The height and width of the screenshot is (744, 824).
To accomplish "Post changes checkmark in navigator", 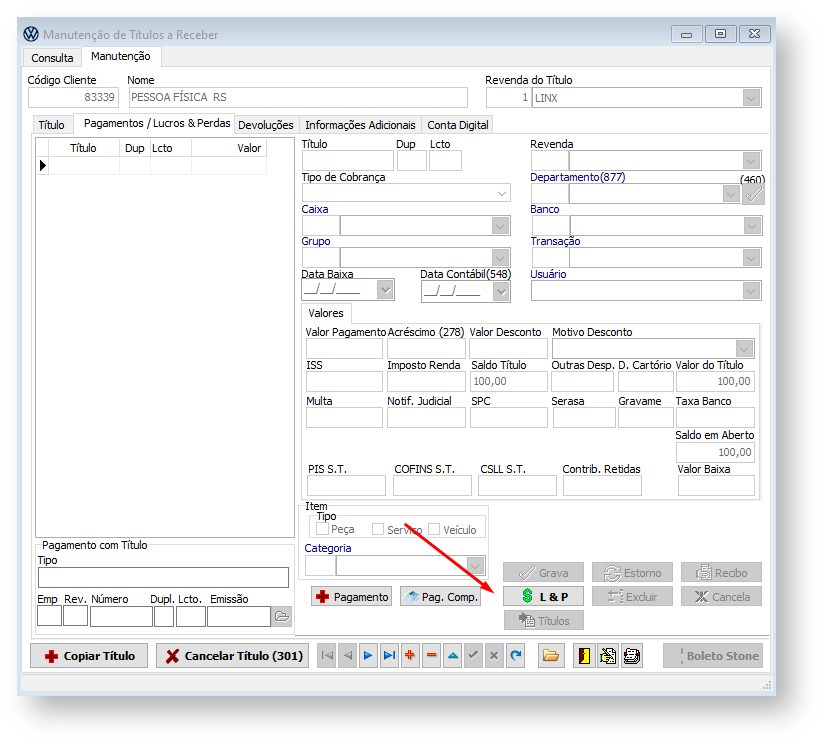I will (473, 655).
